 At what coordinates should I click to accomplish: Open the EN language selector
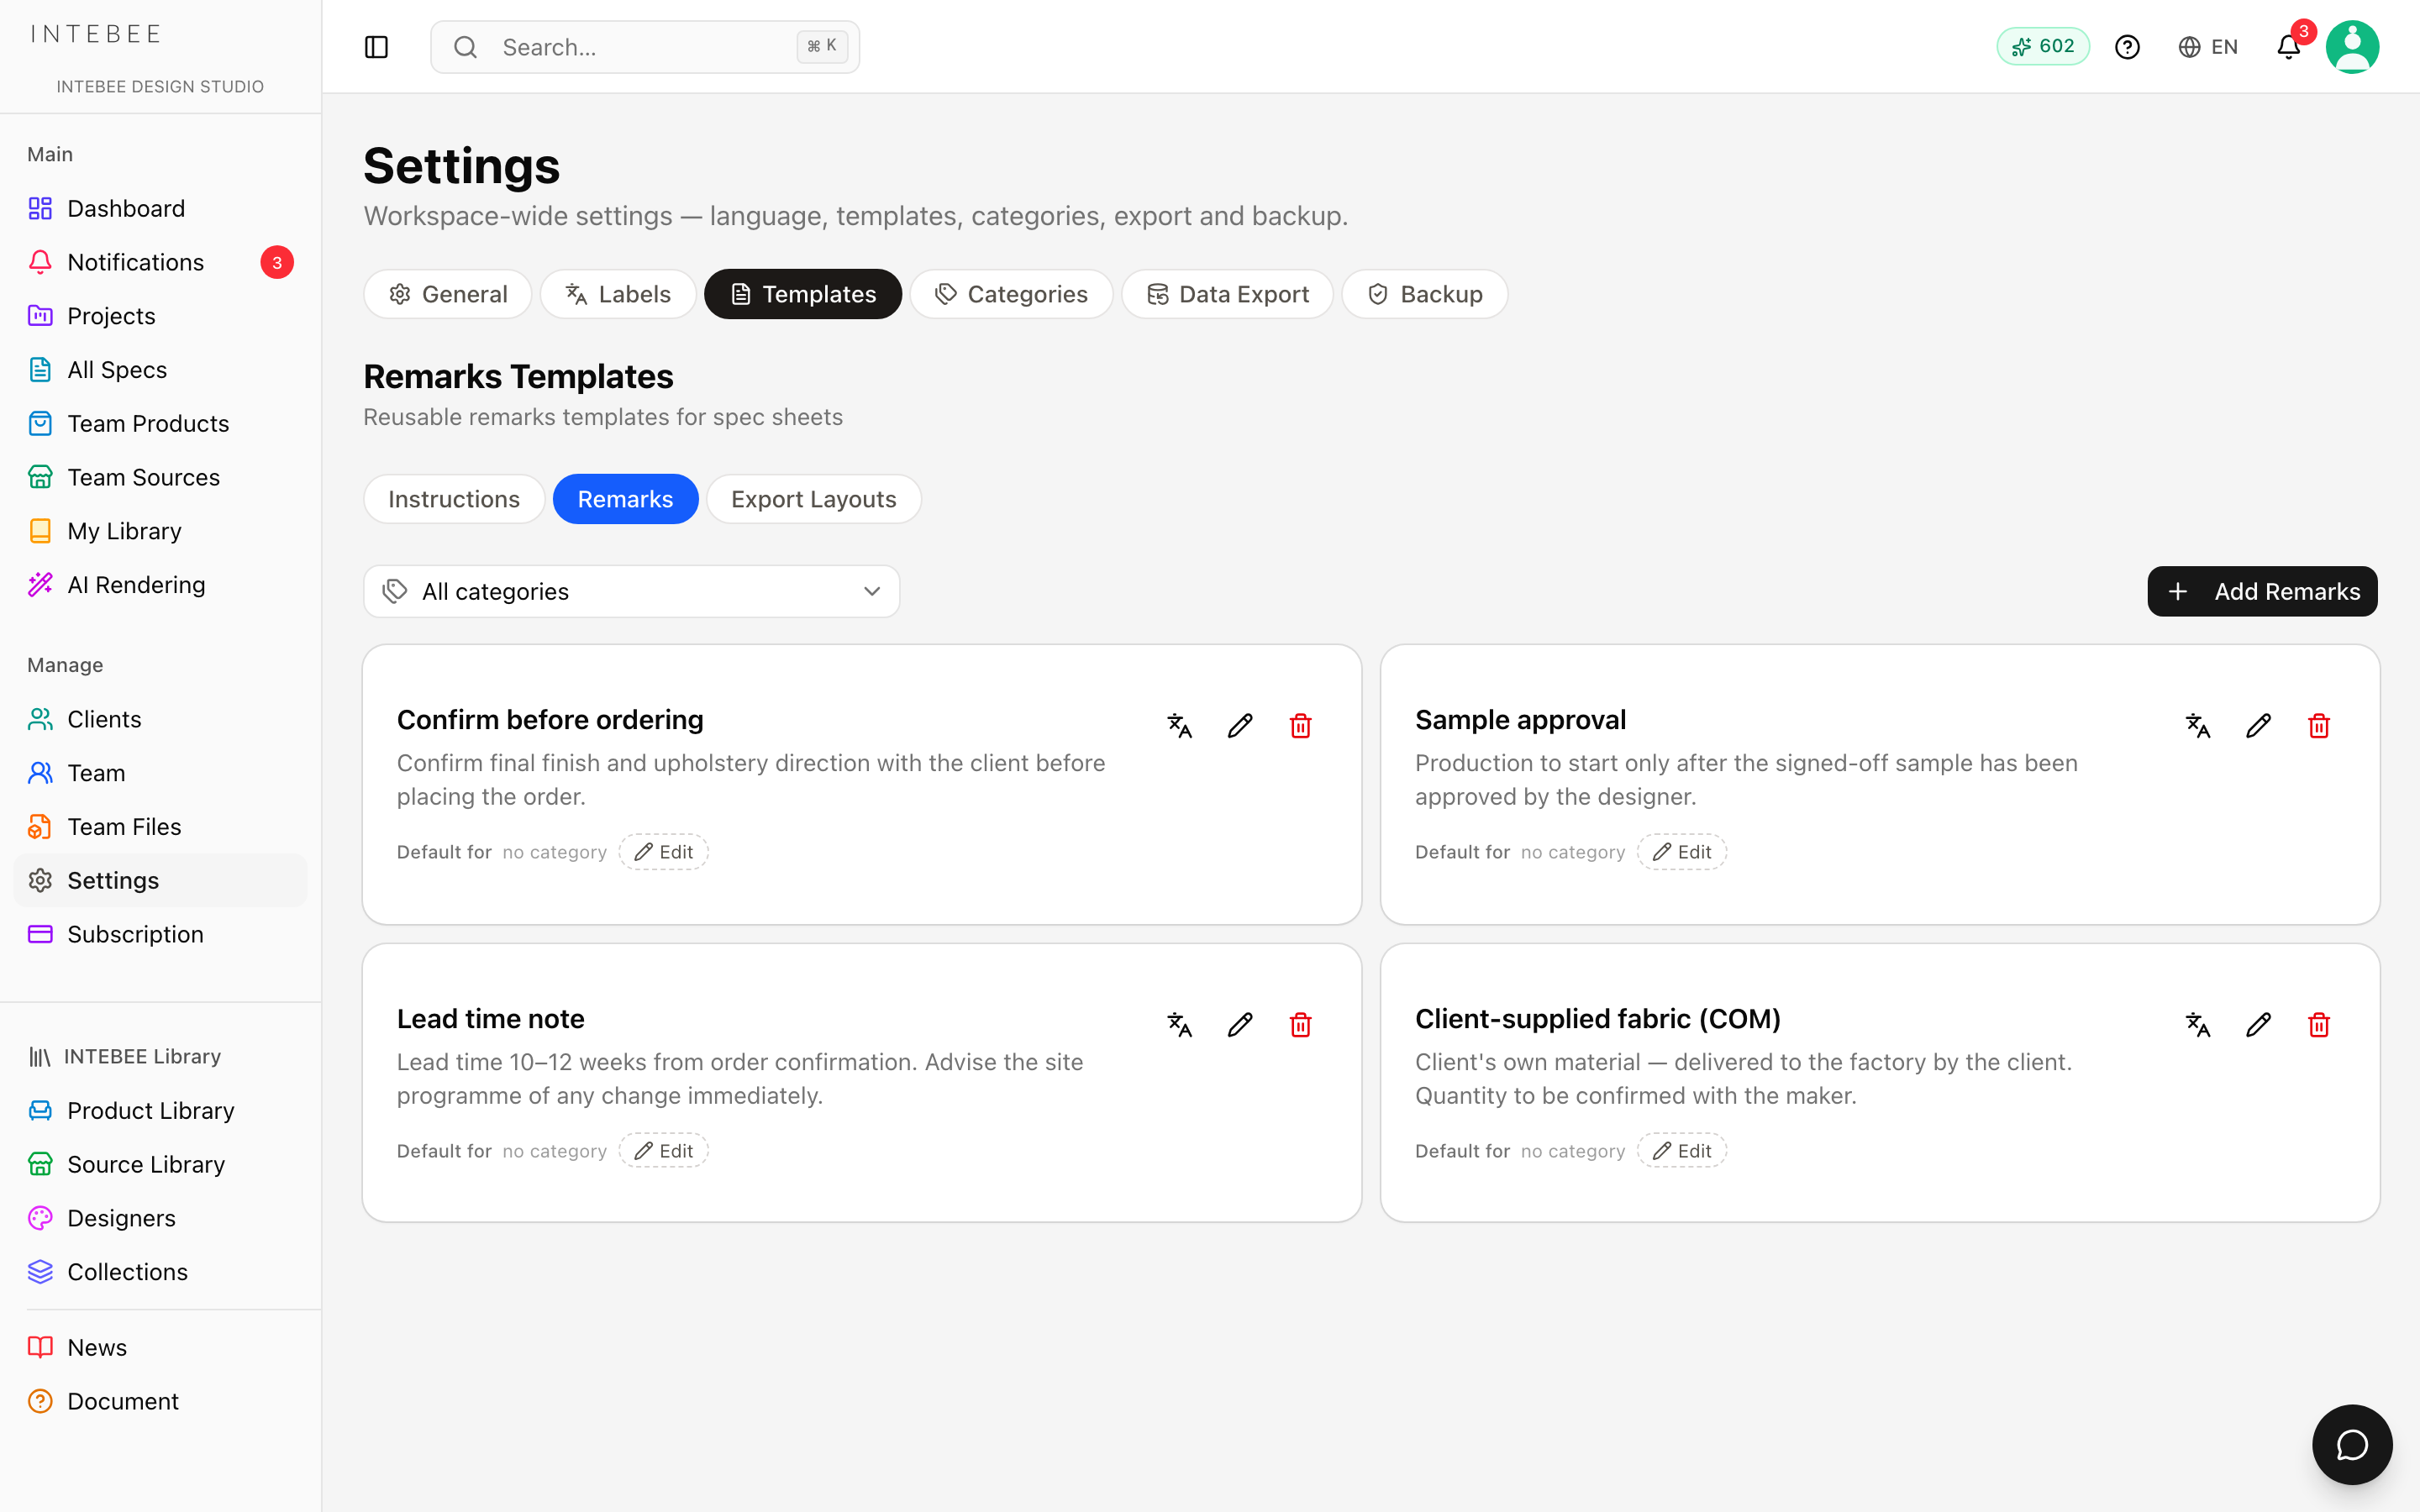point(2208,47)
